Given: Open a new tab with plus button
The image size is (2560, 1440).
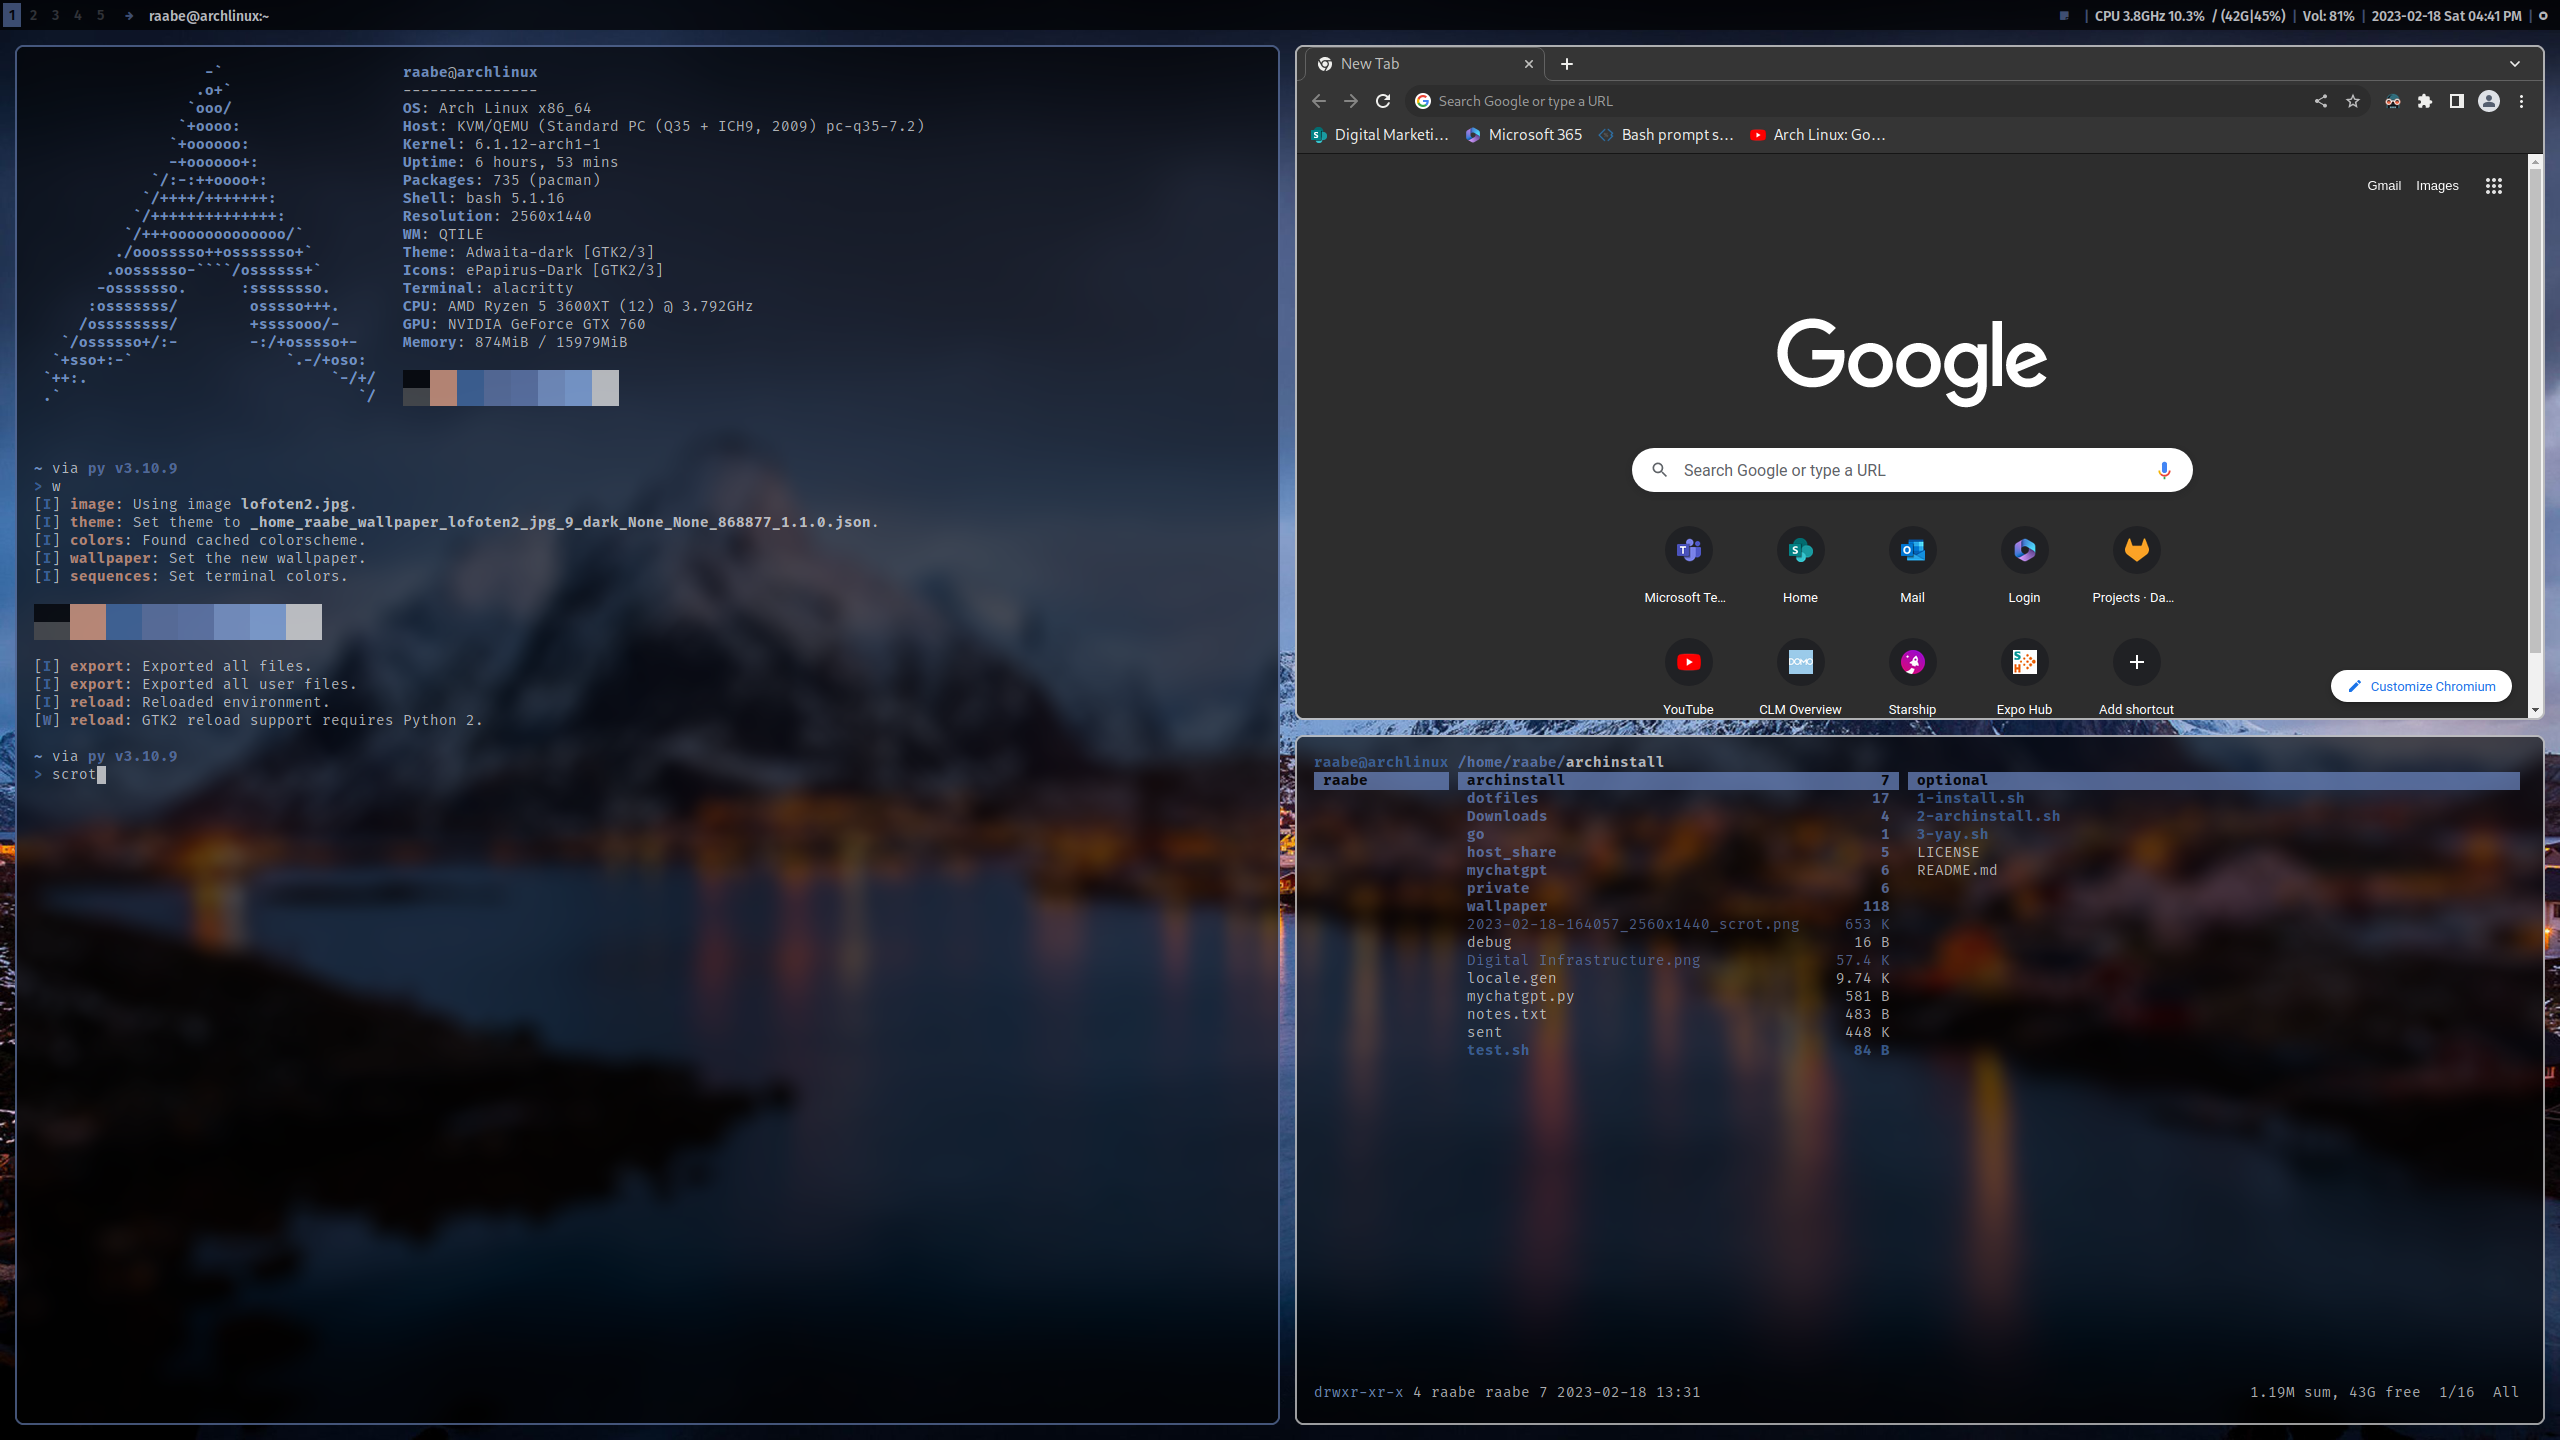Looking at the screenshot, I should (x=1567, y=64).
